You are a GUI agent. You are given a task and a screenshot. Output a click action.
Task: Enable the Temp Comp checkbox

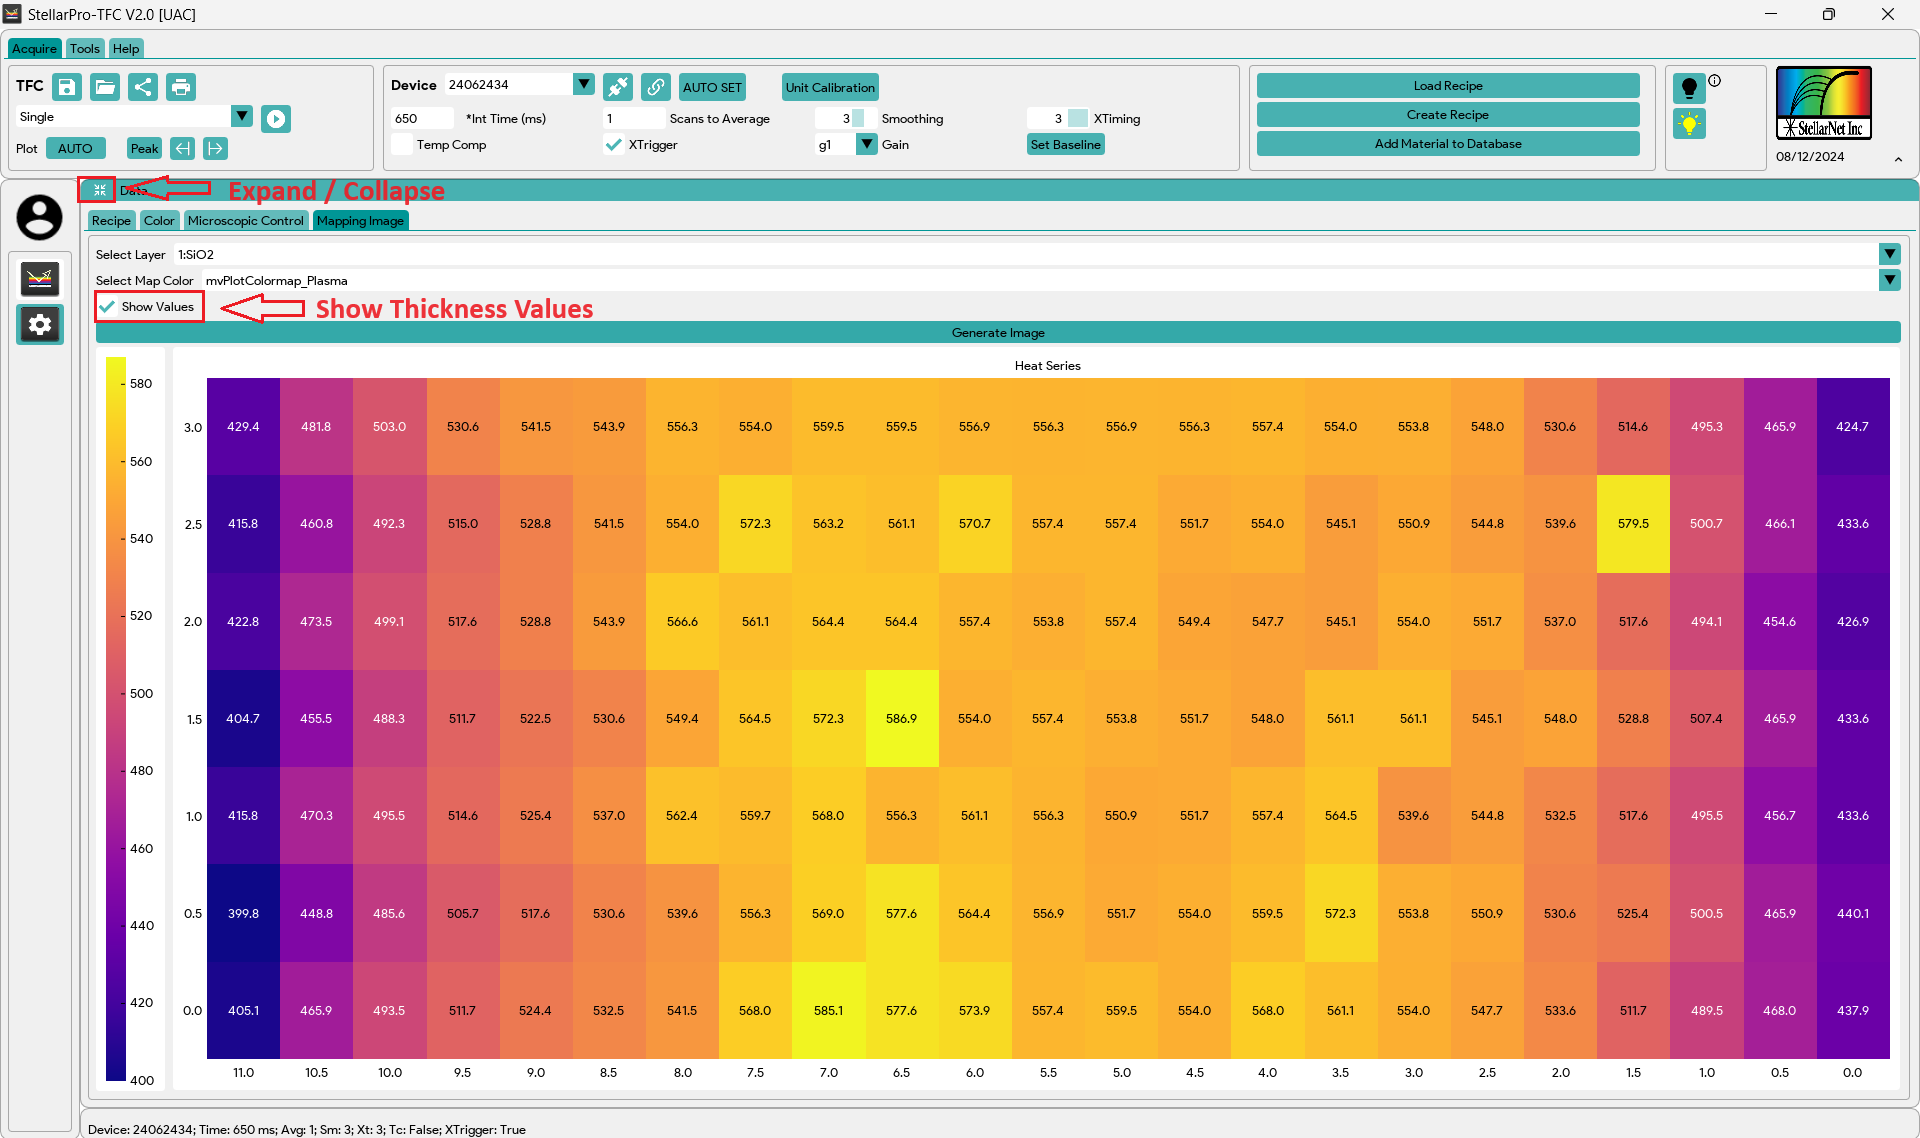[402, 145]
